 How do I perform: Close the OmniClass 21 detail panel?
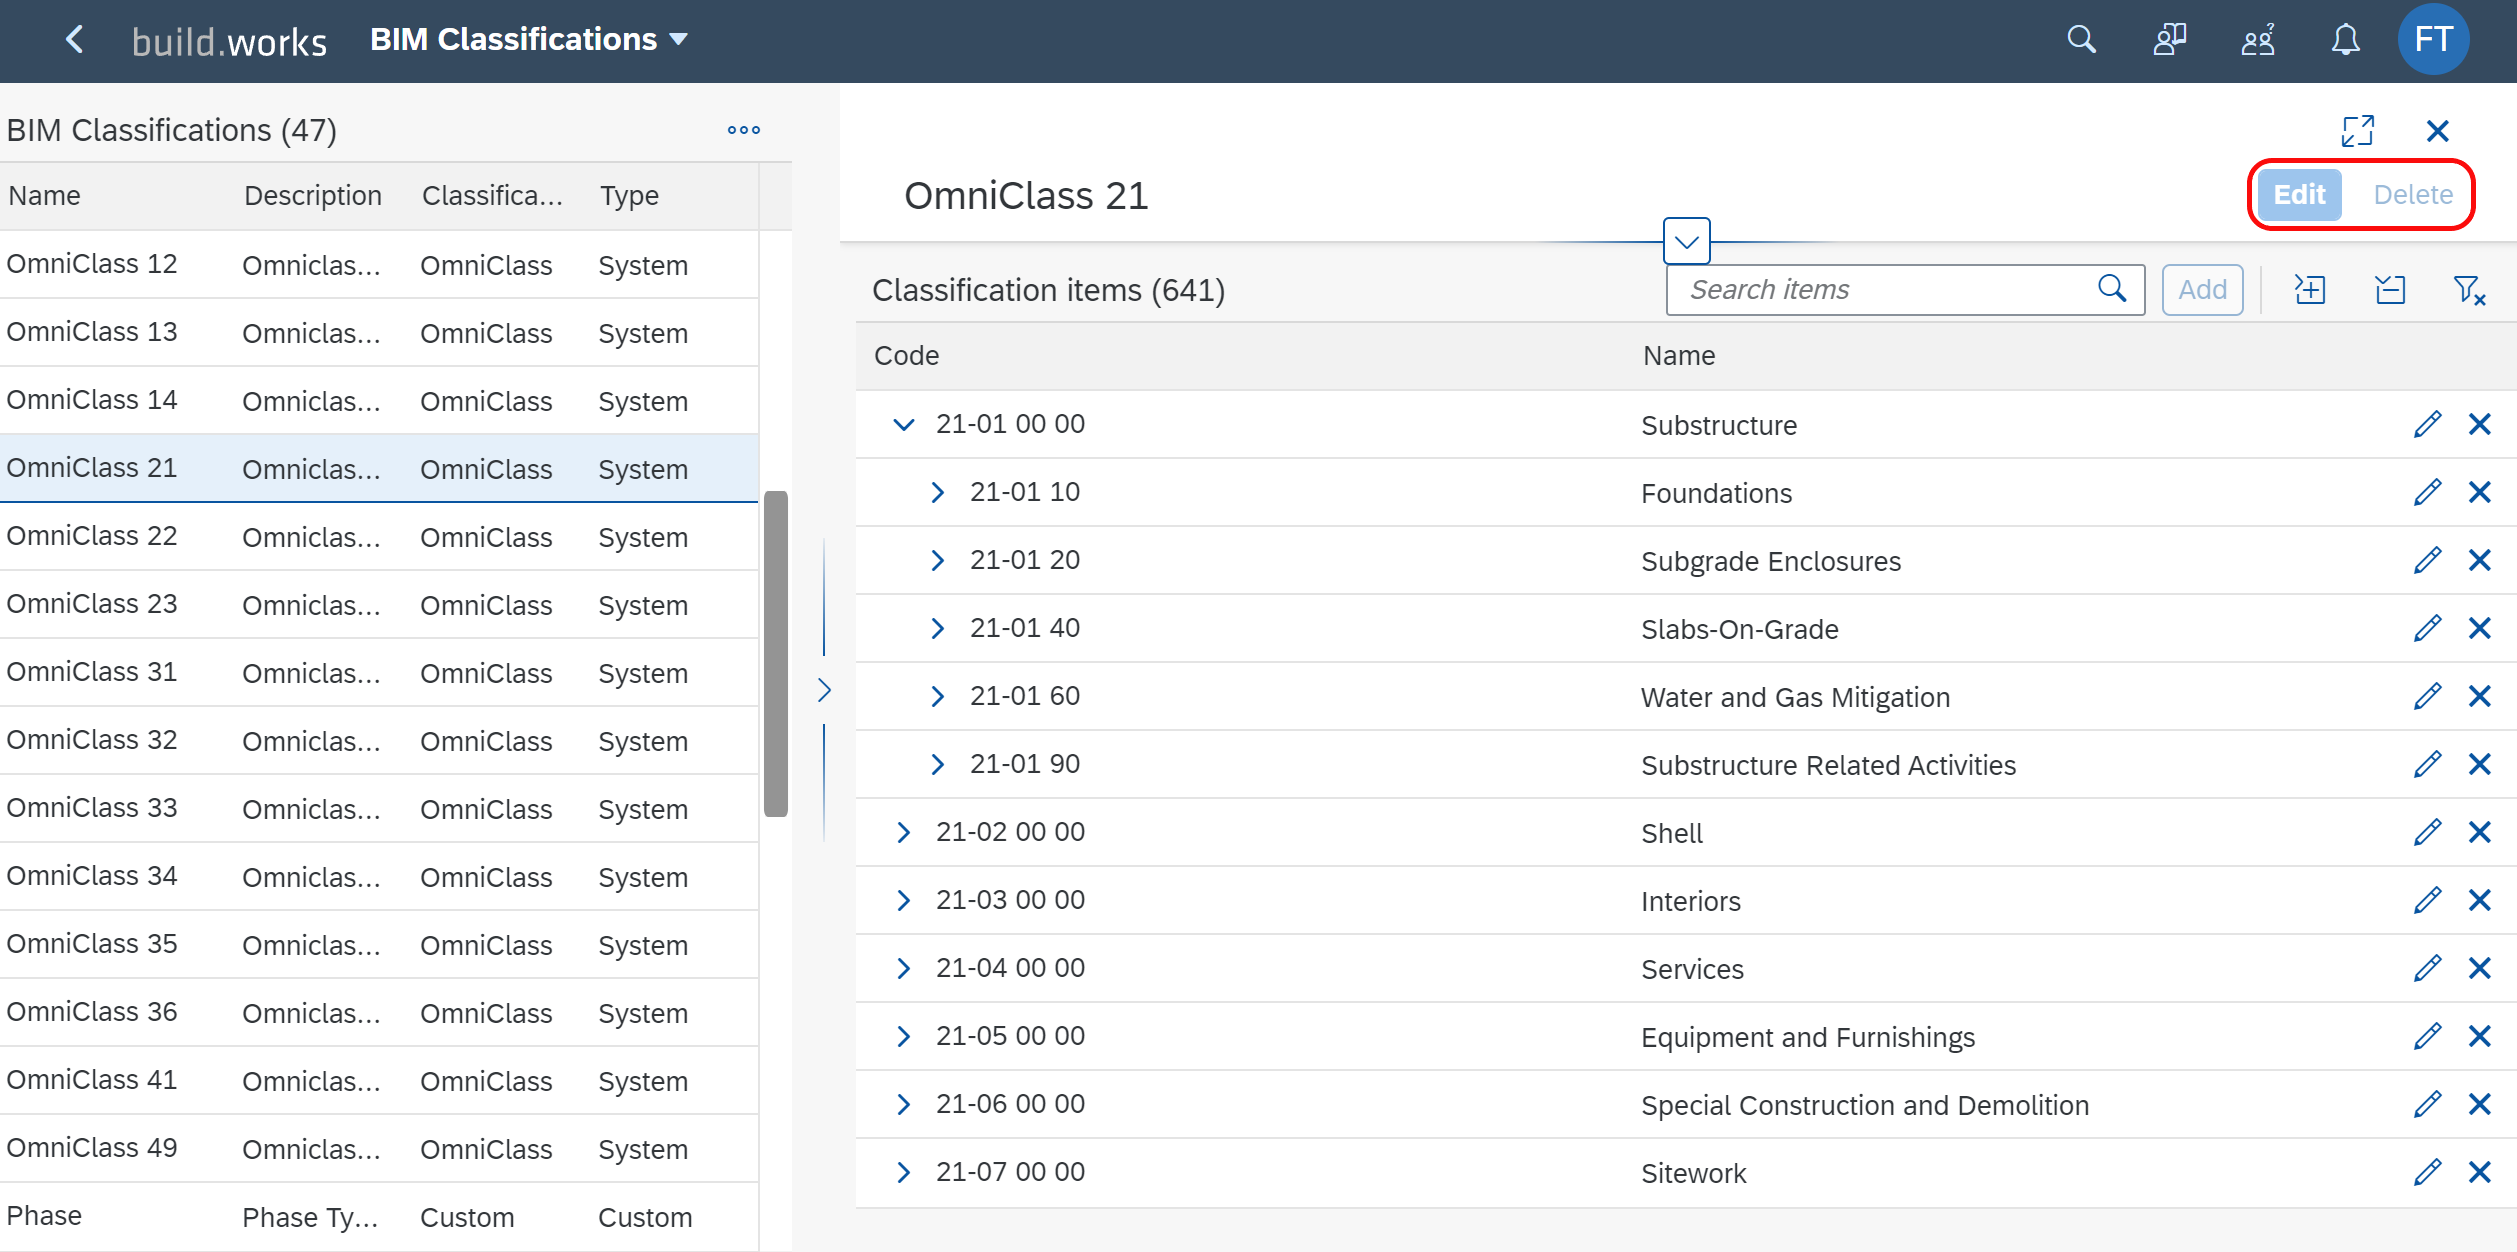coord(2438,131)
